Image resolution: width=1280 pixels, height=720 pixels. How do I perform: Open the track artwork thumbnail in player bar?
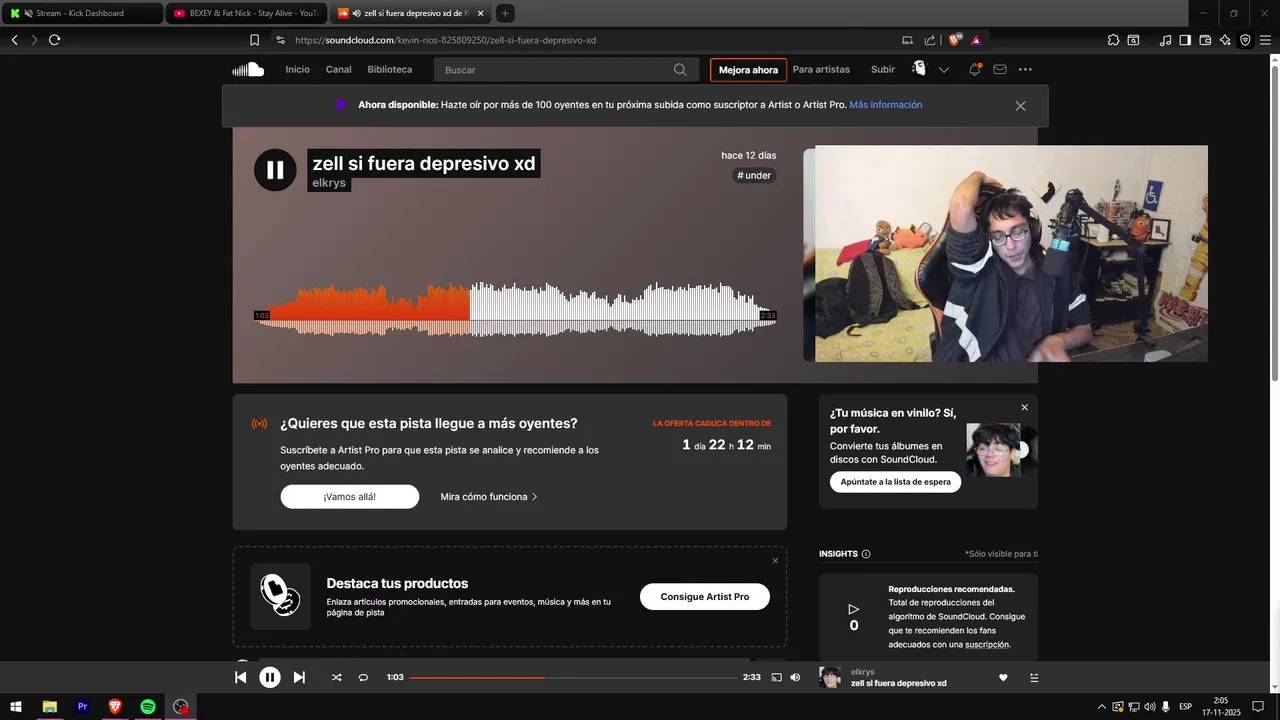(830, 677)
